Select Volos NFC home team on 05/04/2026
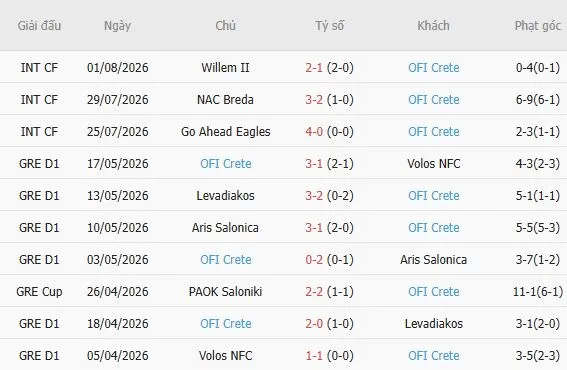This screenshot has width=567, height=370. (225, 356)
